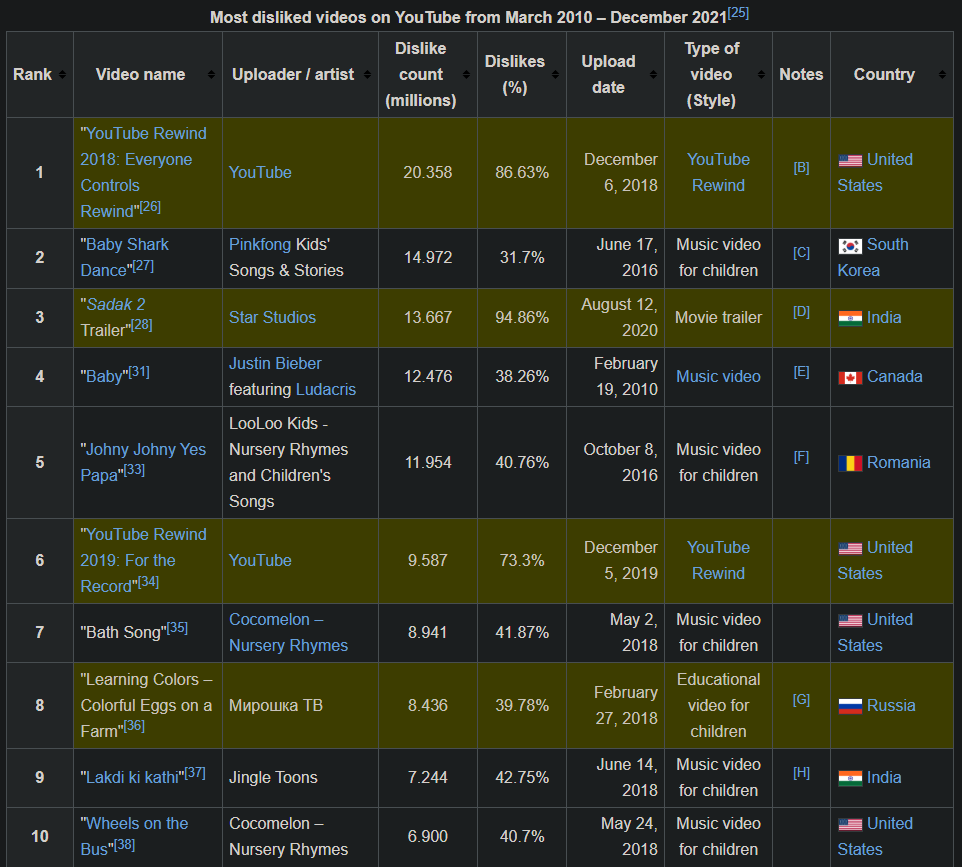Sort by Type of video arrows
Screen dimensions: 962x867
(x=761, y=75)
